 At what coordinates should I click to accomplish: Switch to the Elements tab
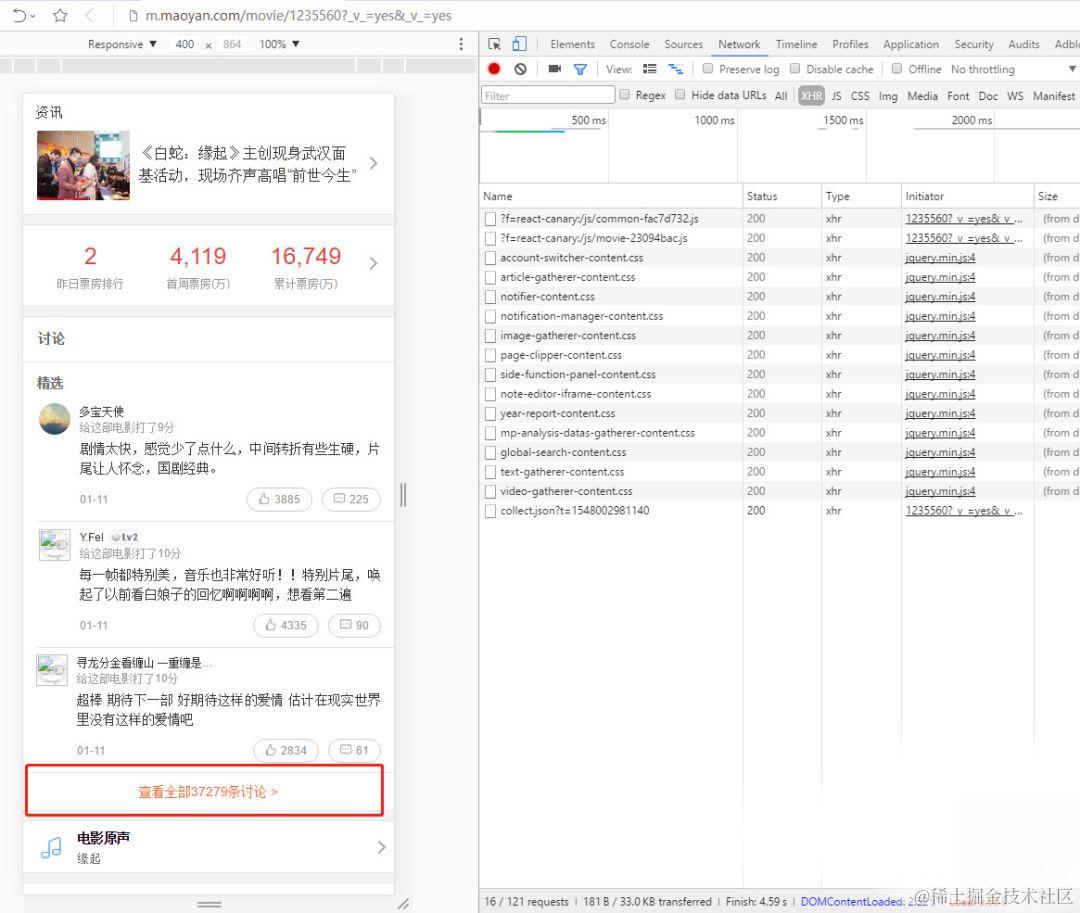pos(572,44)
